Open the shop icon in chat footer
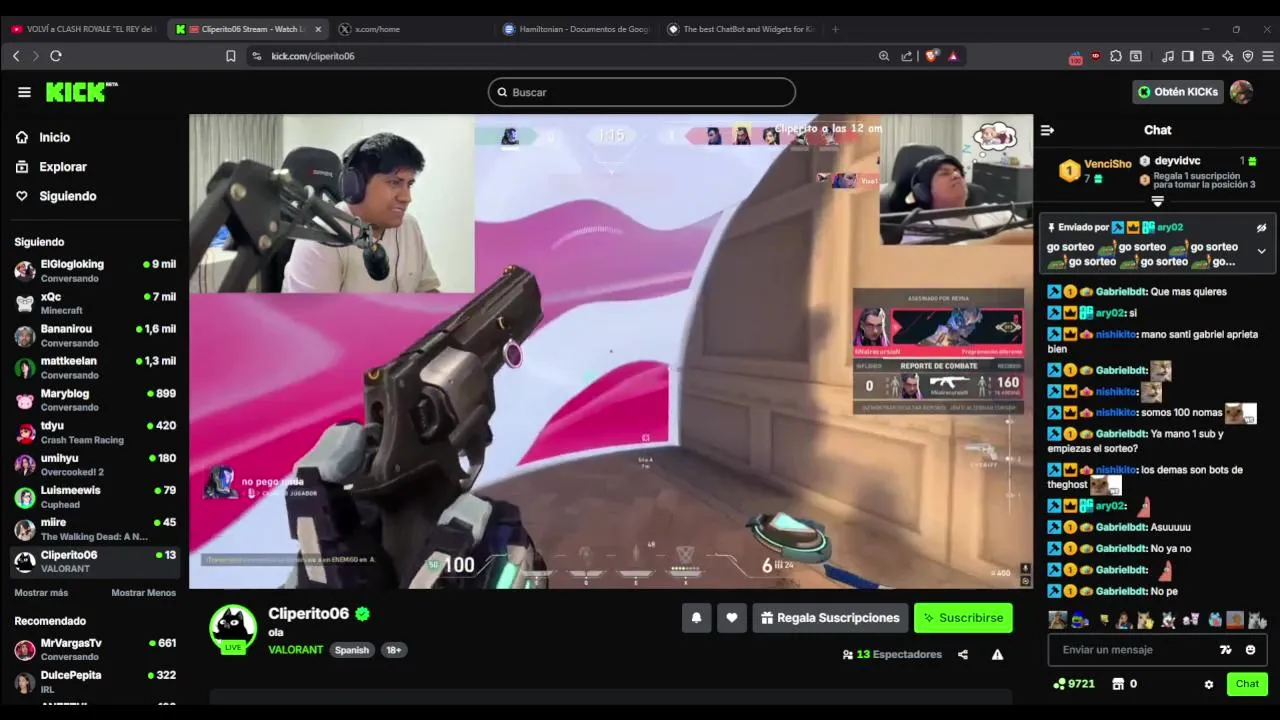 point(1119,684)
